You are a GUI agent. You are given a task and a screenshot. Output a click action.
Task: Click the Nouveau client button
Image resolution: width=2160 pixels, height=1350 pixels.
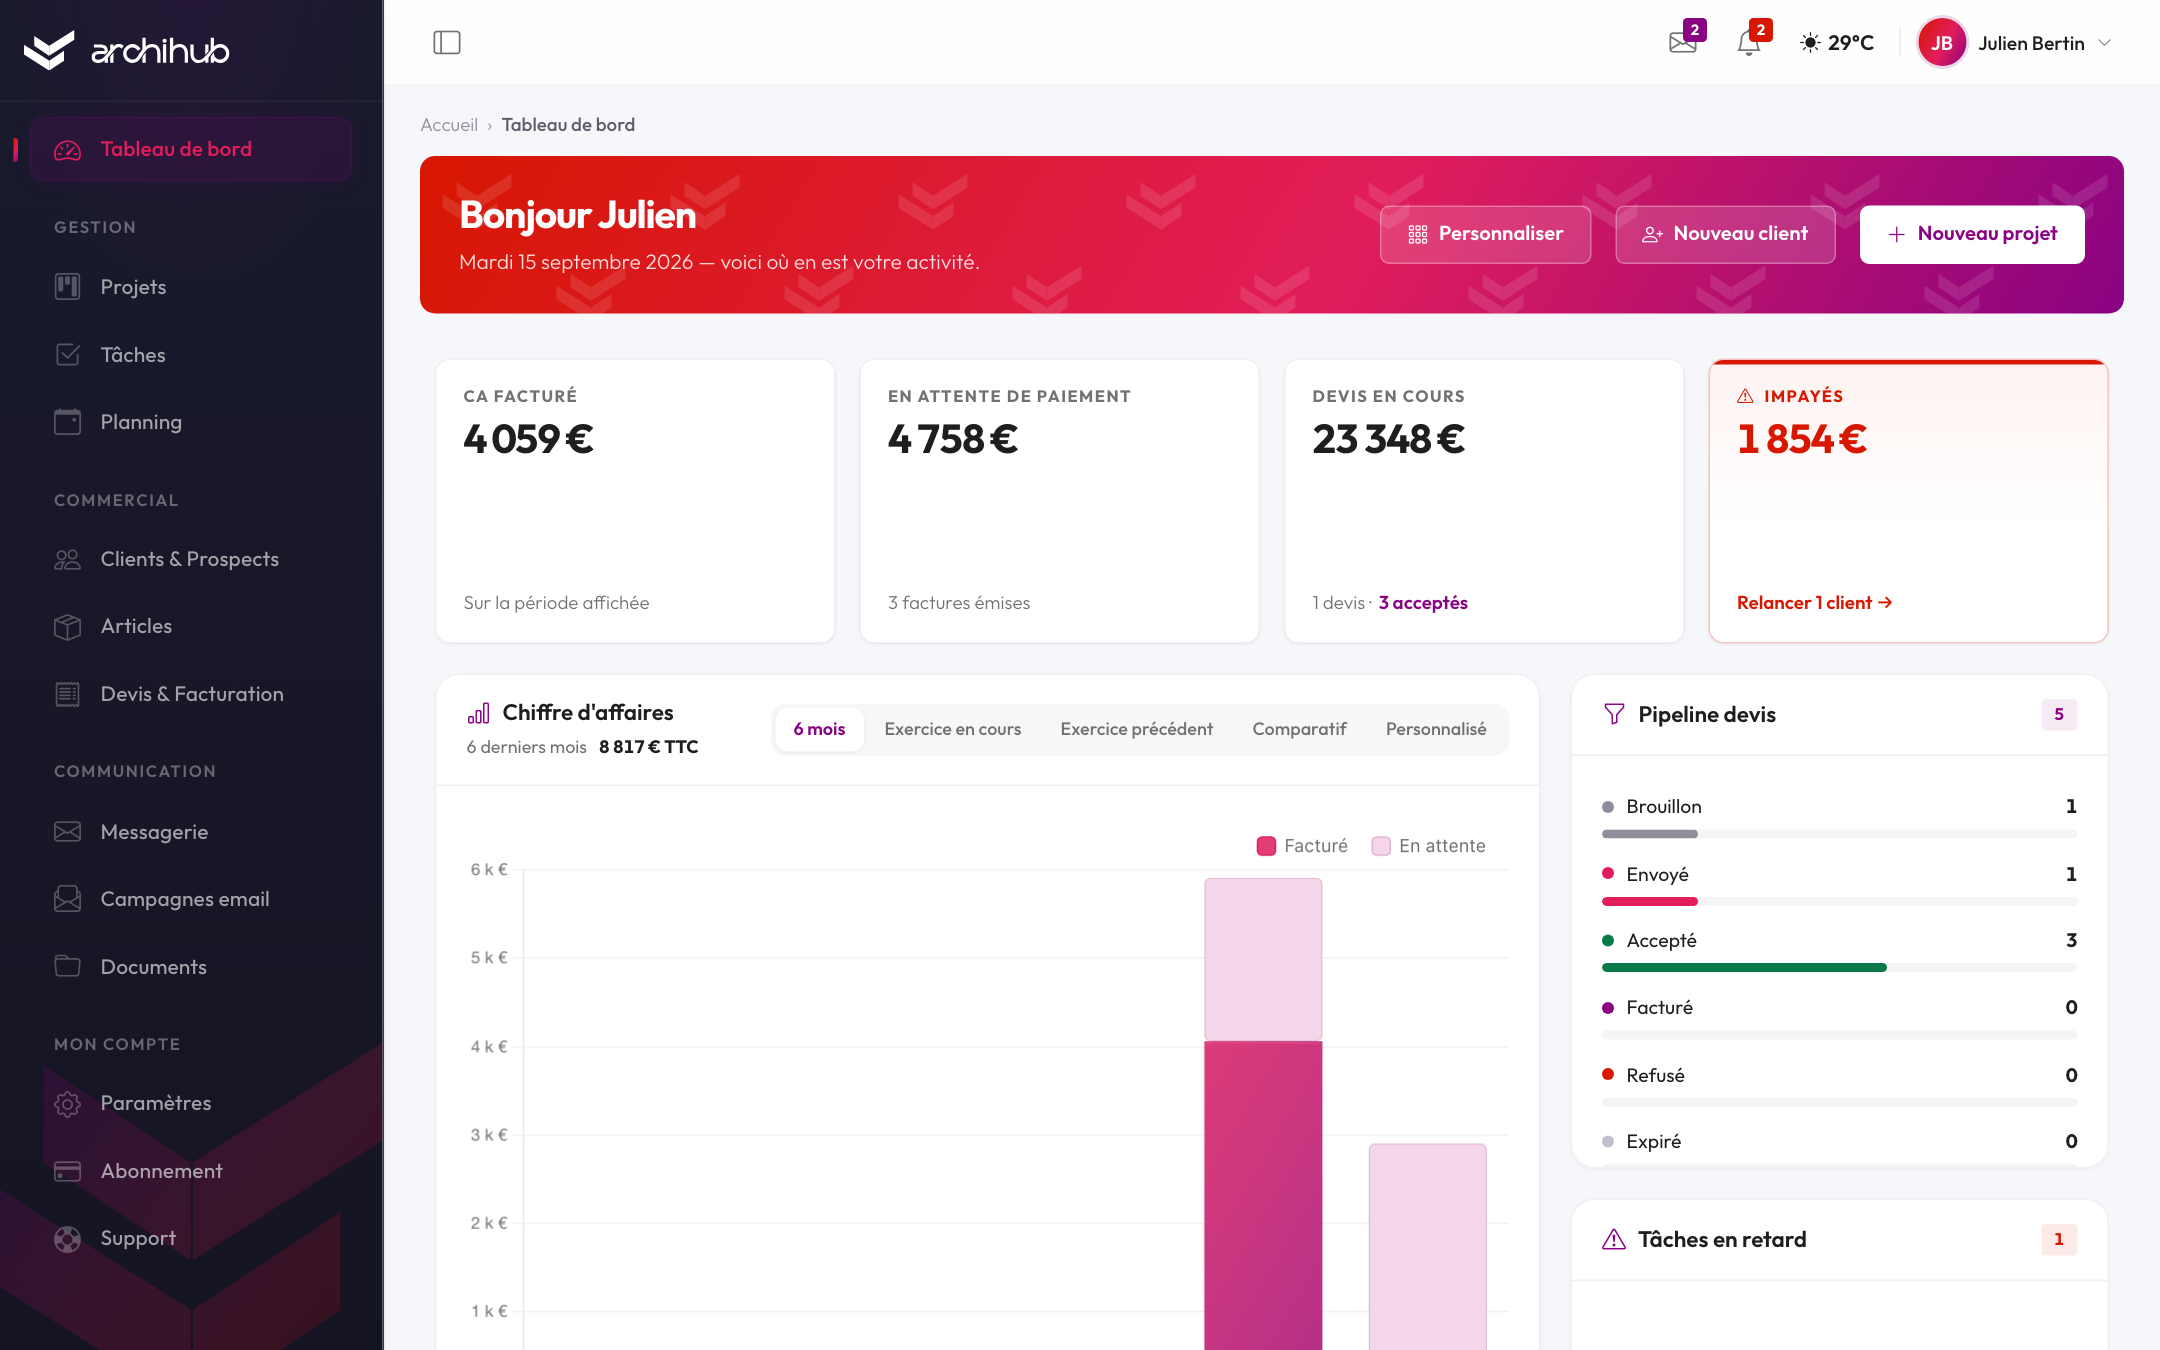(x=1725, y=234)
